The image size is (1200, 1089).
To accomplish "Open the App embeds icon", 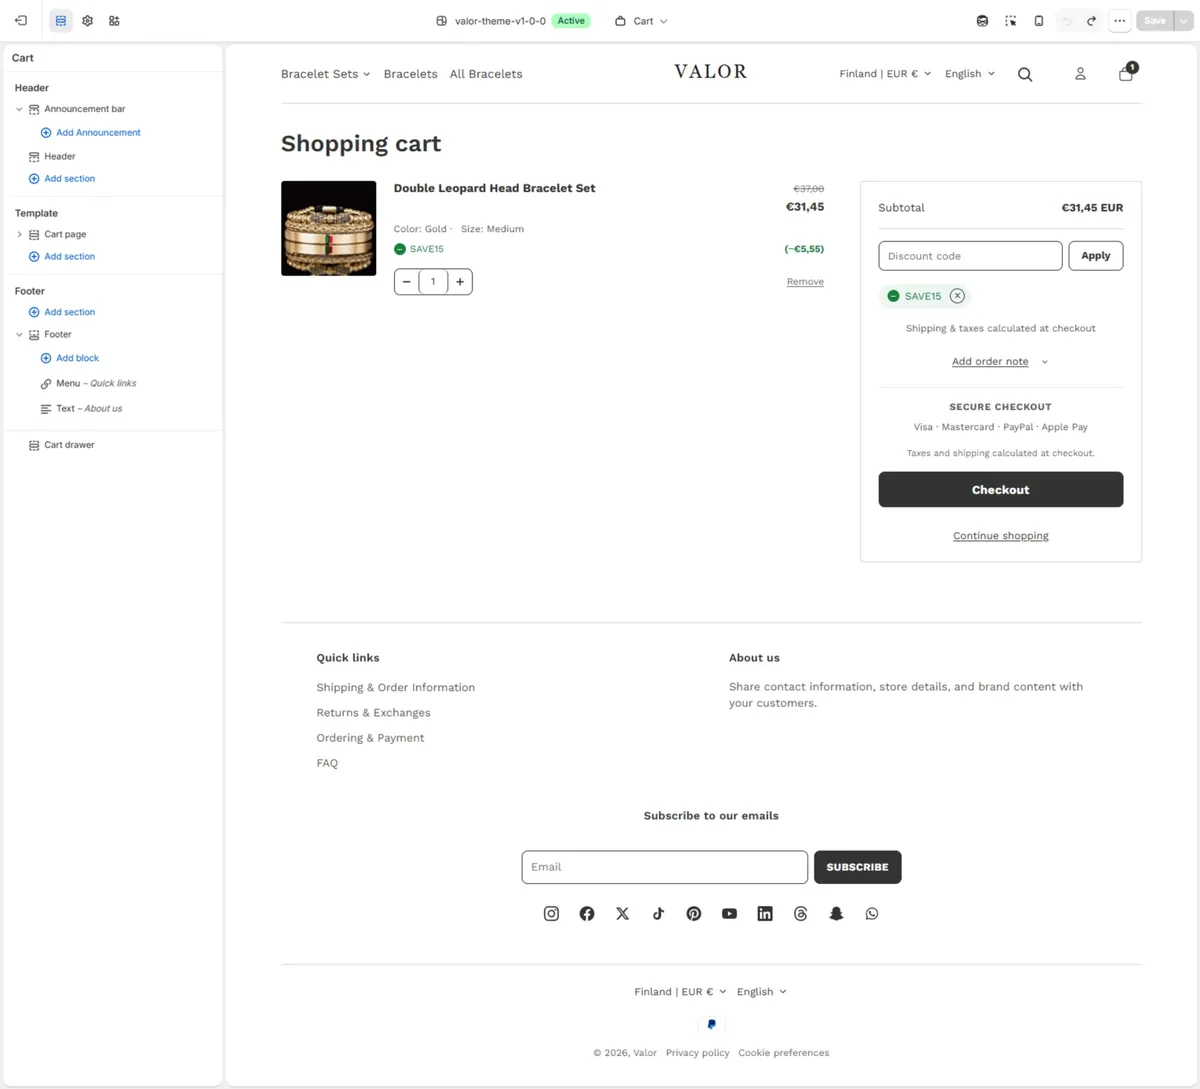I will point(114,20).
